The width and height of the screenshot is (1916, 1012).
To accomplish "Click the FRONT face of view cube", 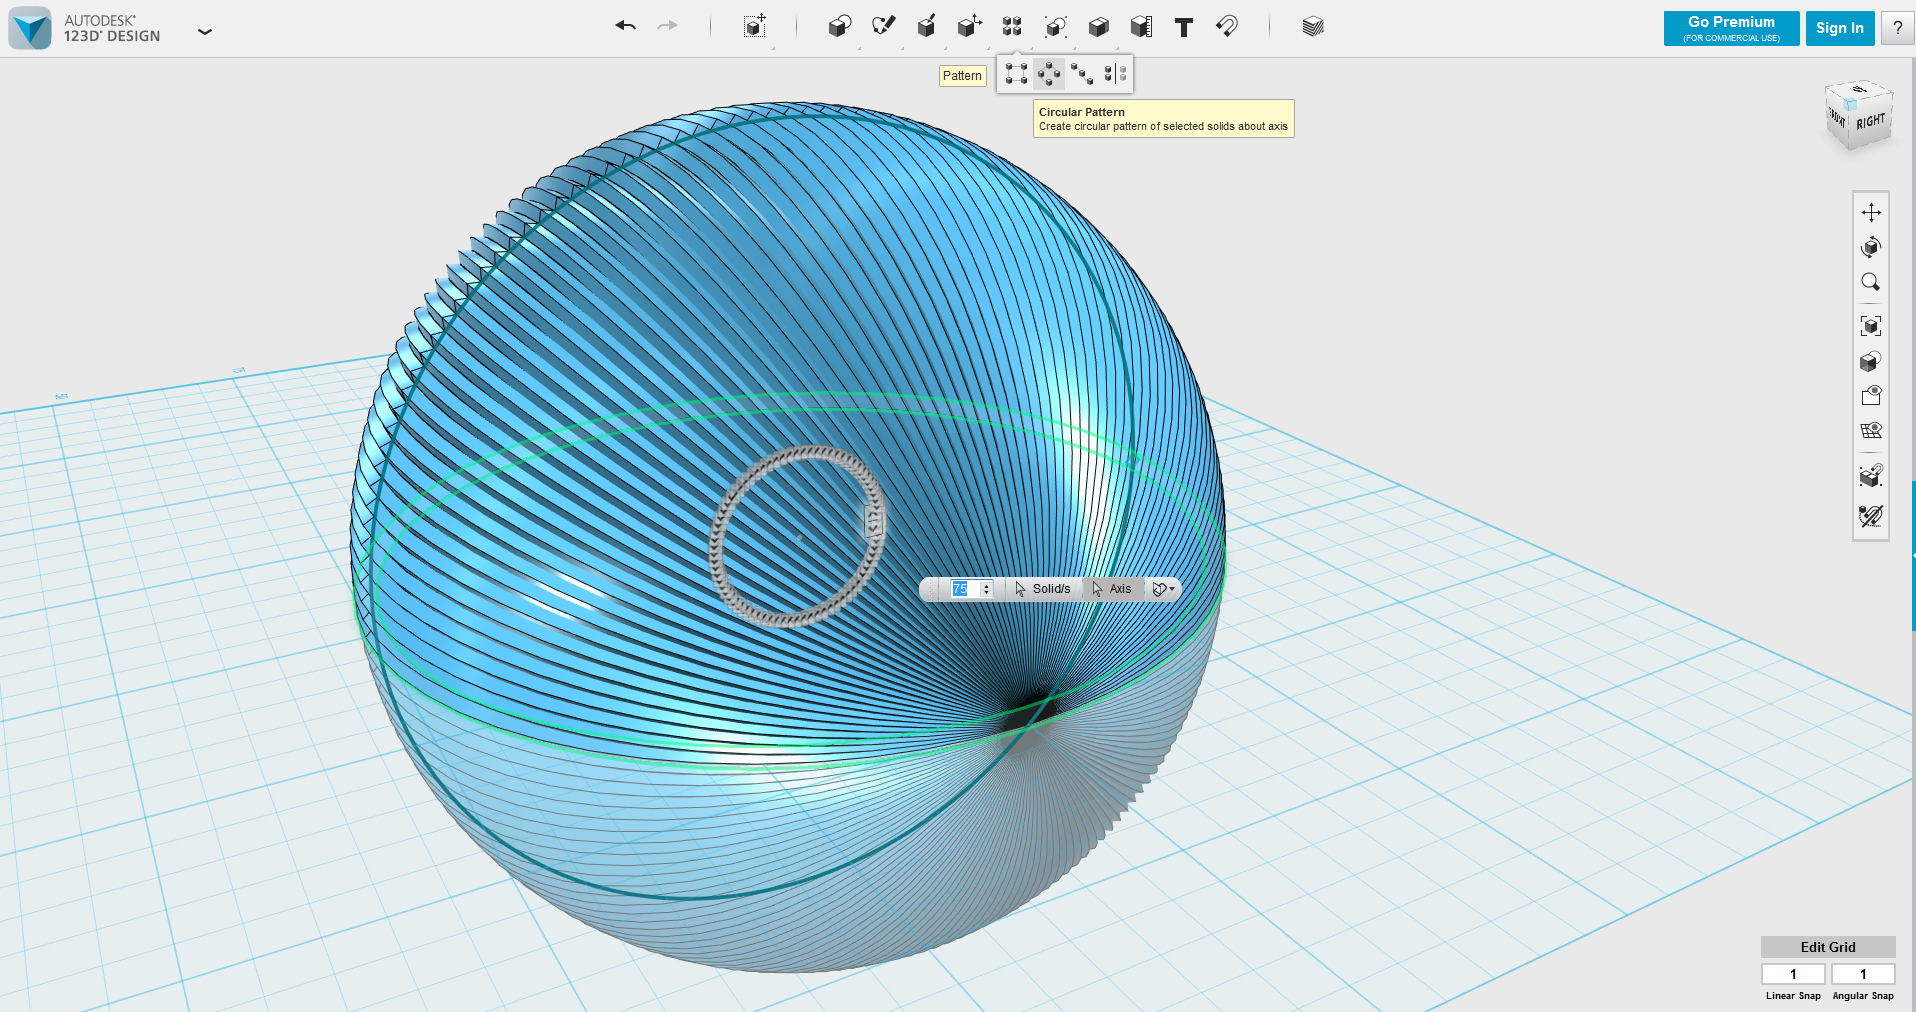I will (1837, 117).
